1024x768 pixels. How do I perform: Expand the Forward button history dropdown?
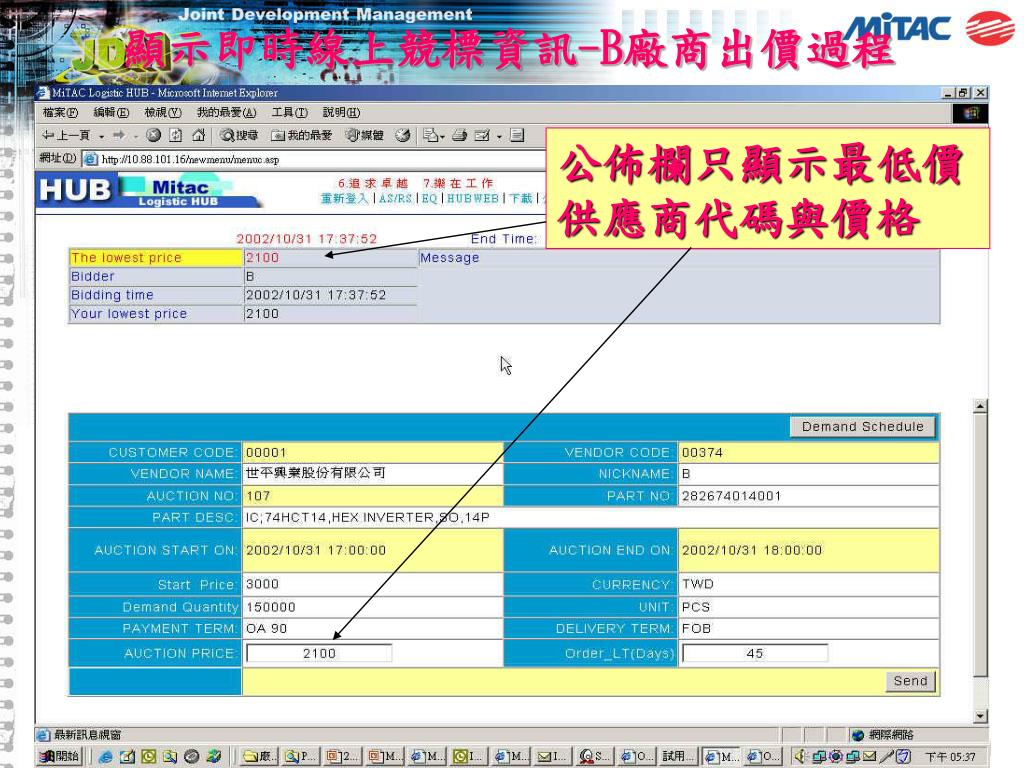(x=135, y=136)
